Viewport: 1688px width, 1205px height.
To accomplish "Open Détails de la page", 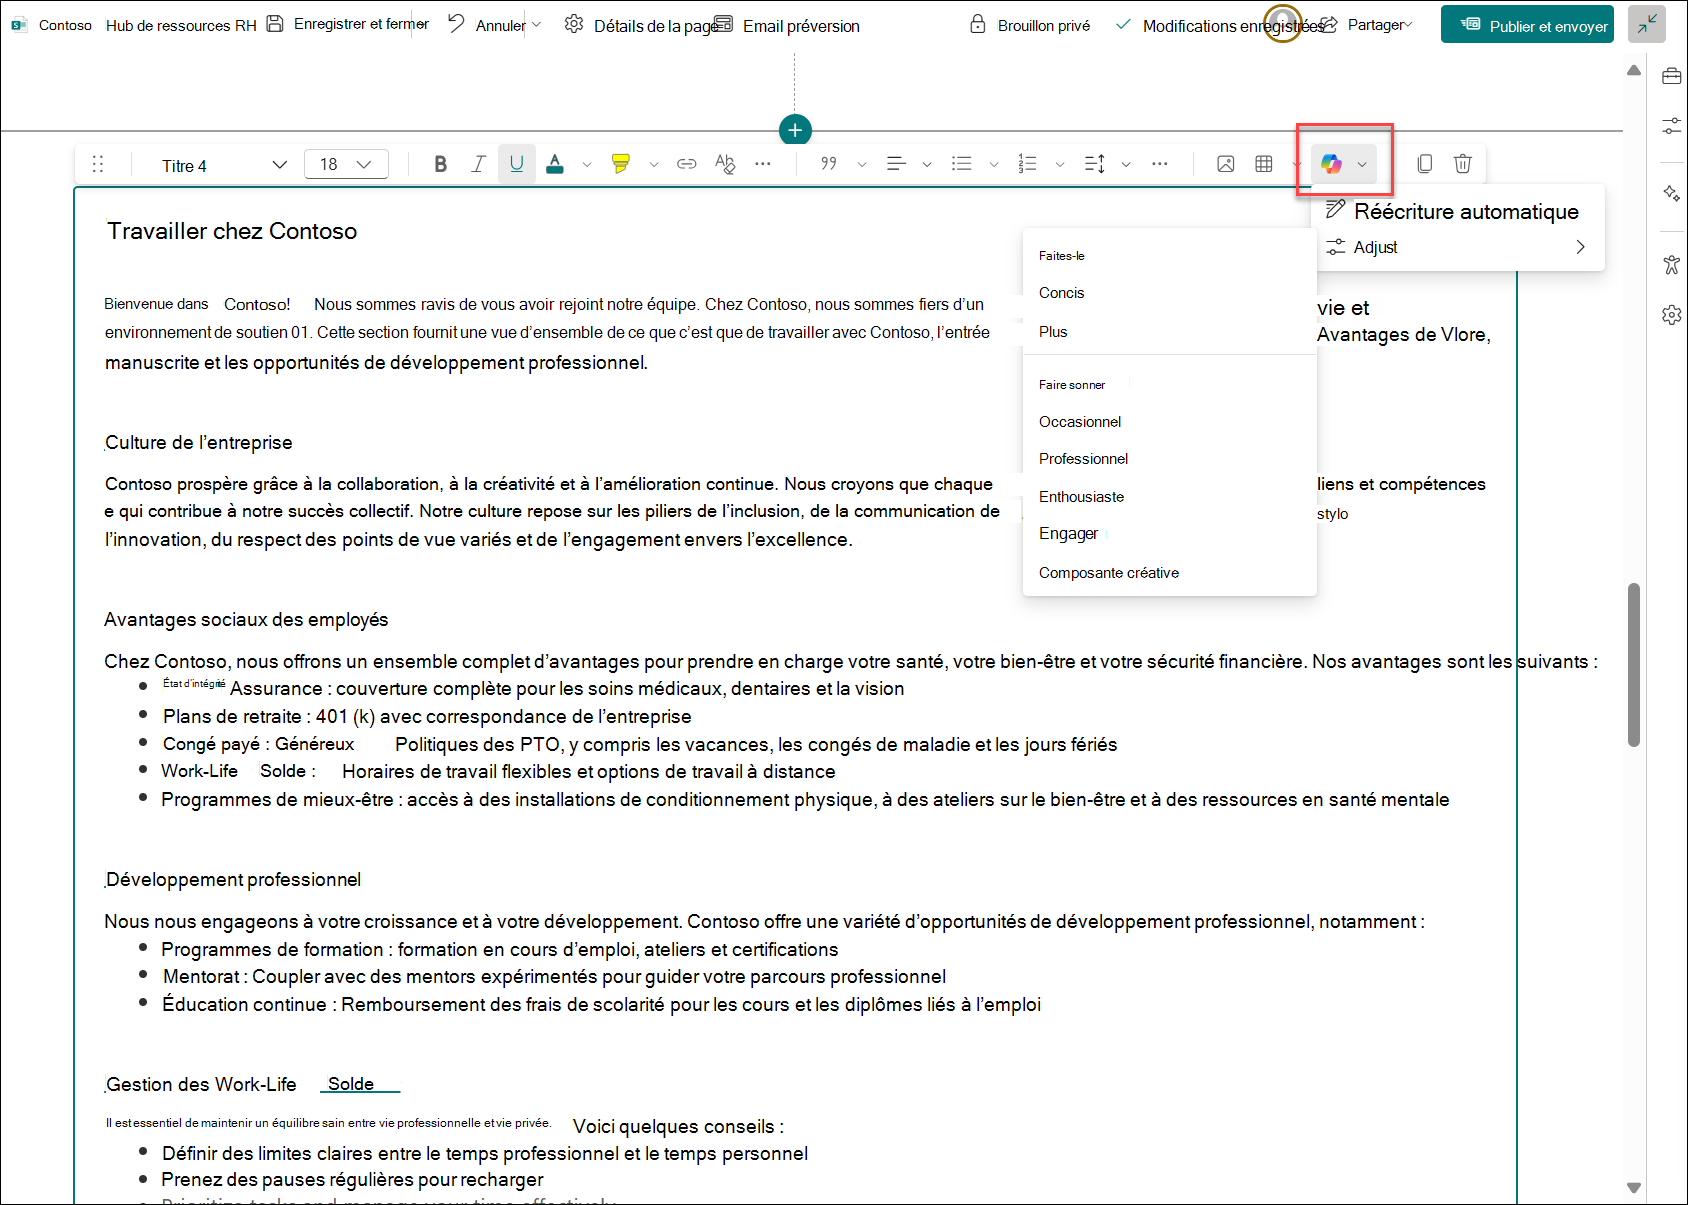I will click(641, 26).
